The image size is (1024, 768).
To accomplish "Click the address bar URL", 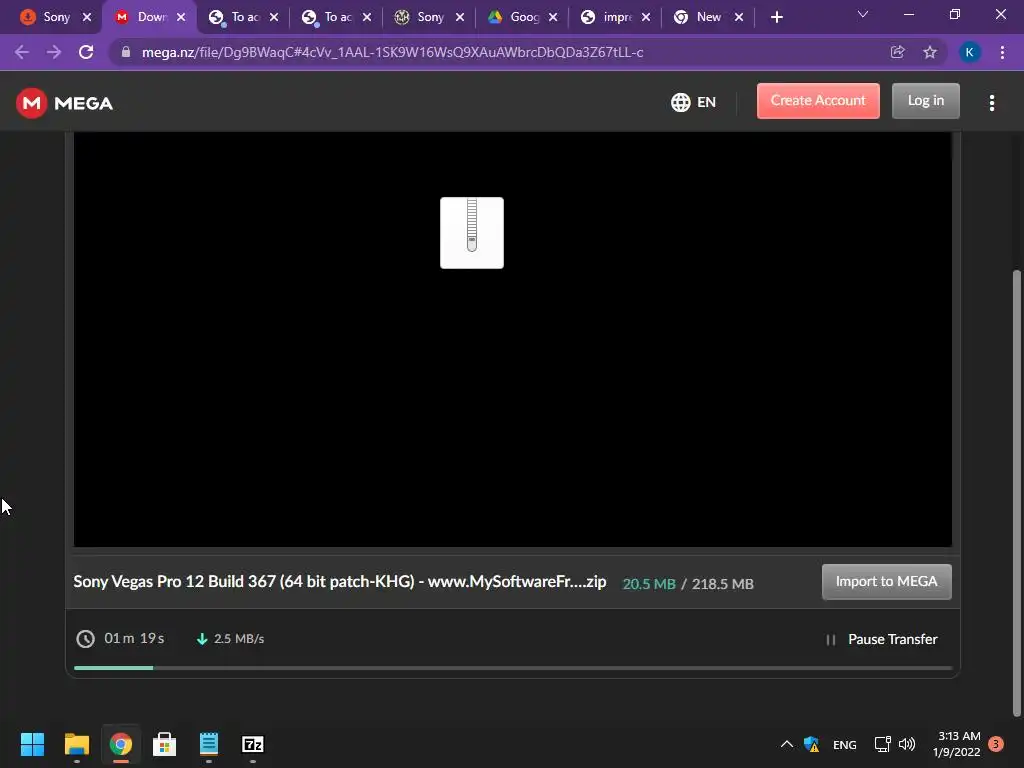I will click(392, 52).
